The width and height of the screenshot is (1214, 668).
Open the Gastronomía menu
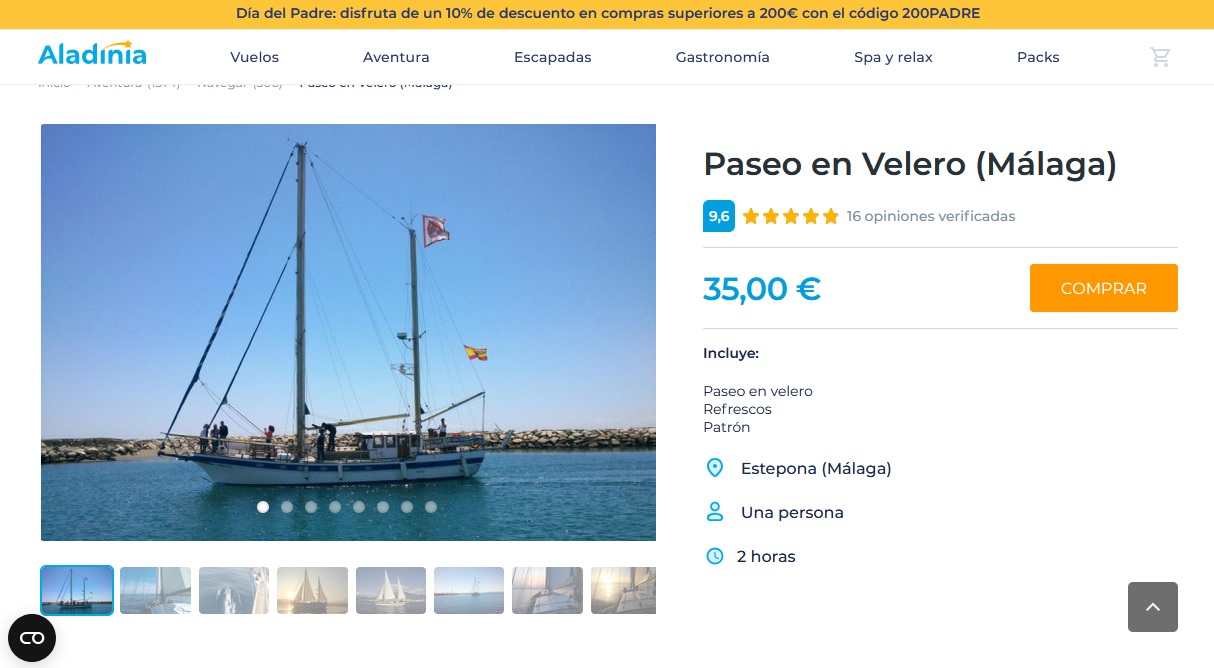pos(722,57)
